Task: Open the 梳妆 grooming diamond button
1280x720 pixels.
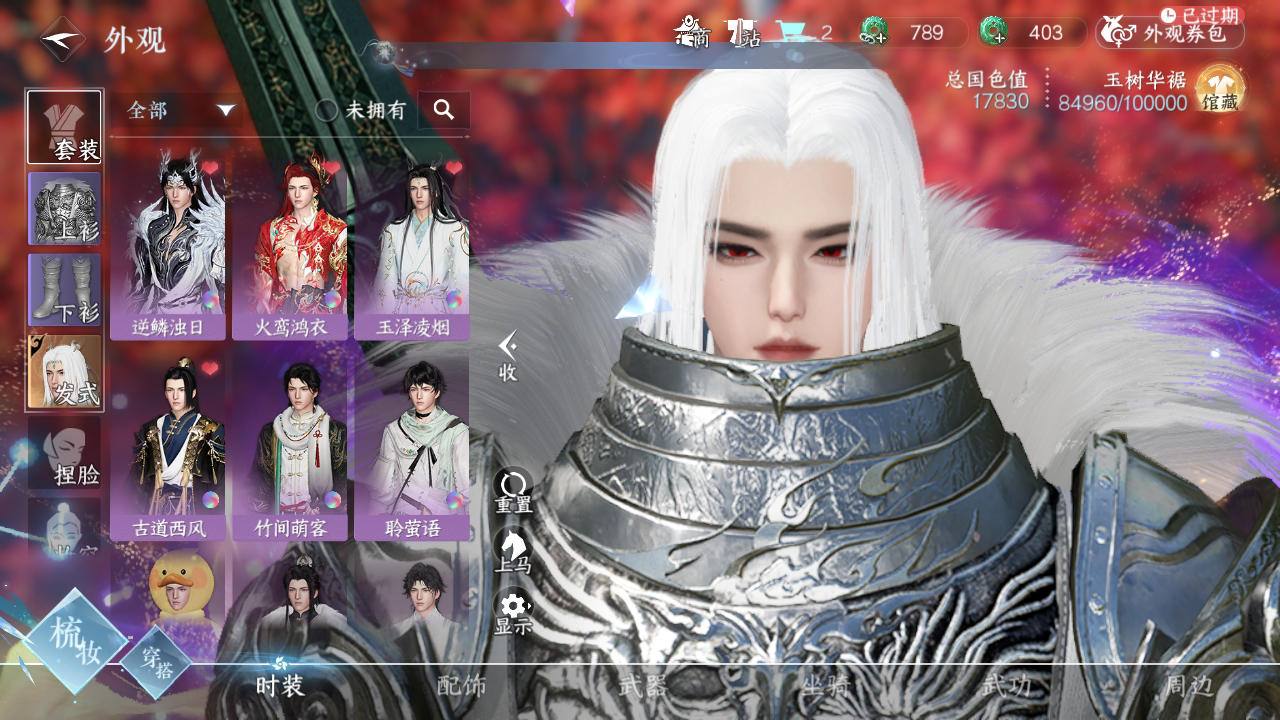Action: (x=76, y=641)
